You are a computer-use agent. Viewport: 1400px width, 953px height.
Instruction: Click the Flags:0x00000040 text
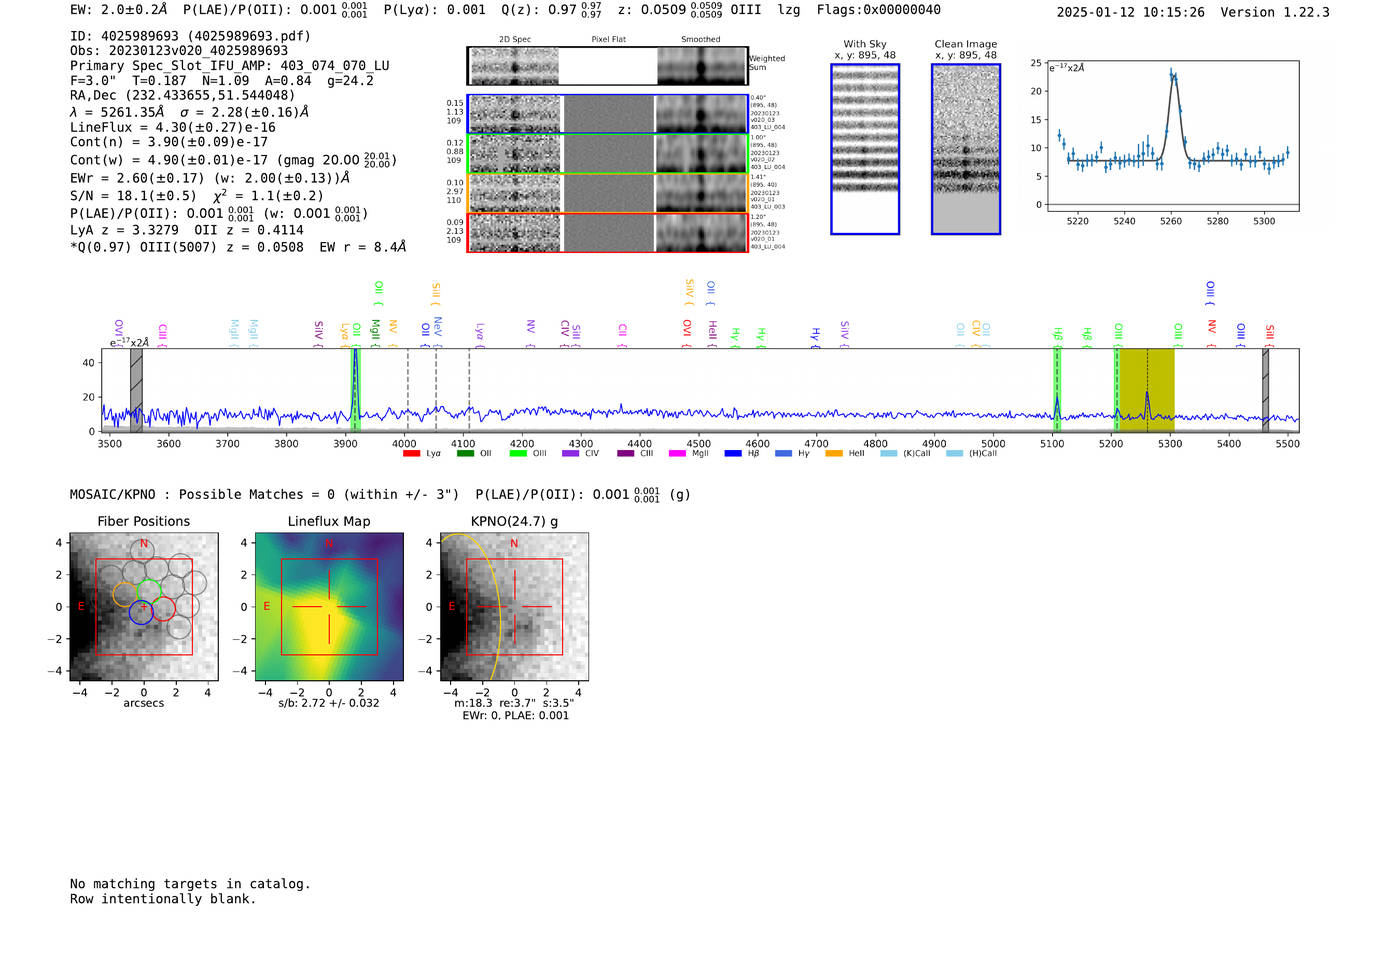(x=879, y=10)
